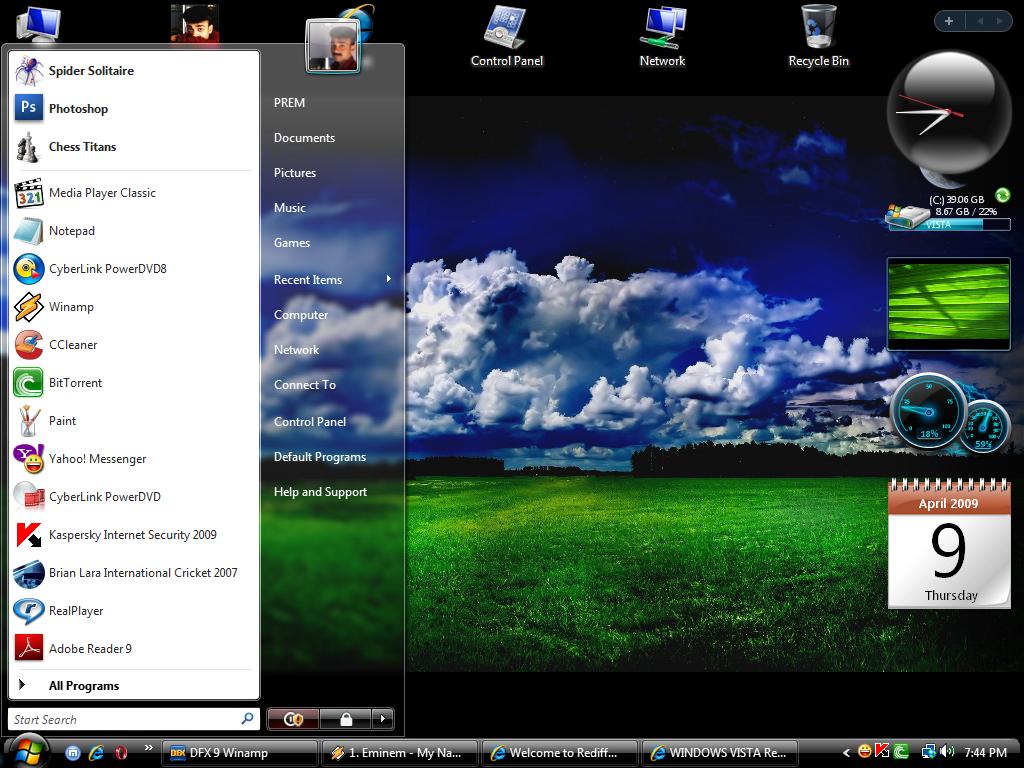Open RealPlayer
The image size is (1024, 768).
click(134, 611)
